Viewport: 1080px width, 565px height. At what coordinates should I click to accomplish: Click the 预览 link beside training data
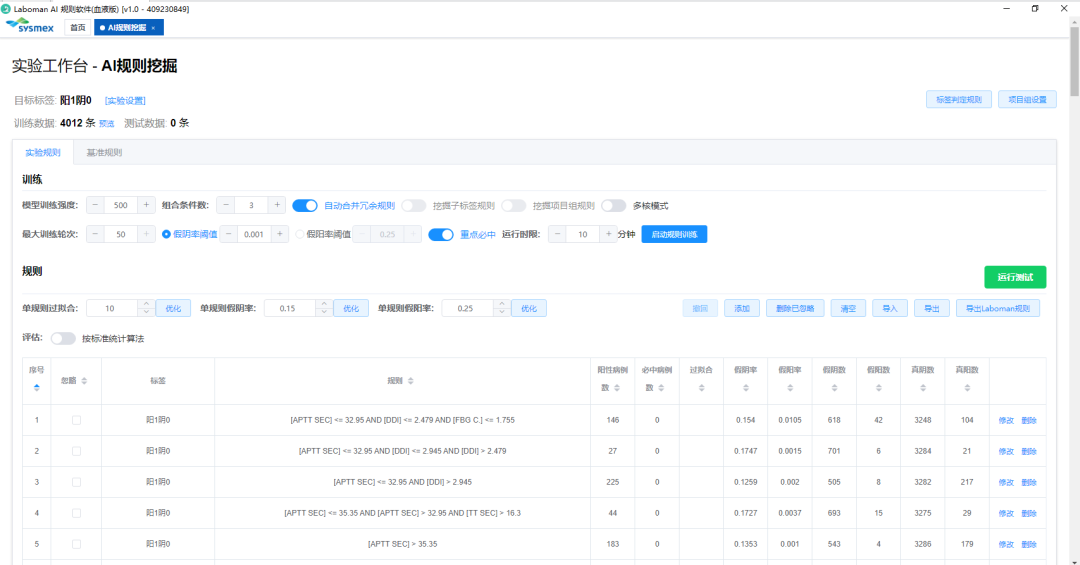[x=106, y=123]
